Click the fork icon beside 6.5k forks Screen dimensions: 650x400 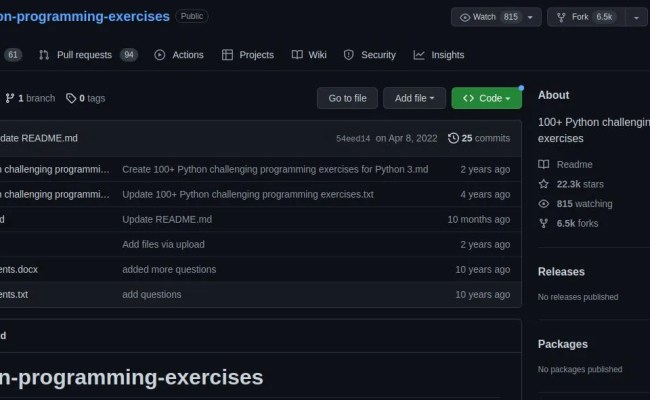[x=543, y=223]
